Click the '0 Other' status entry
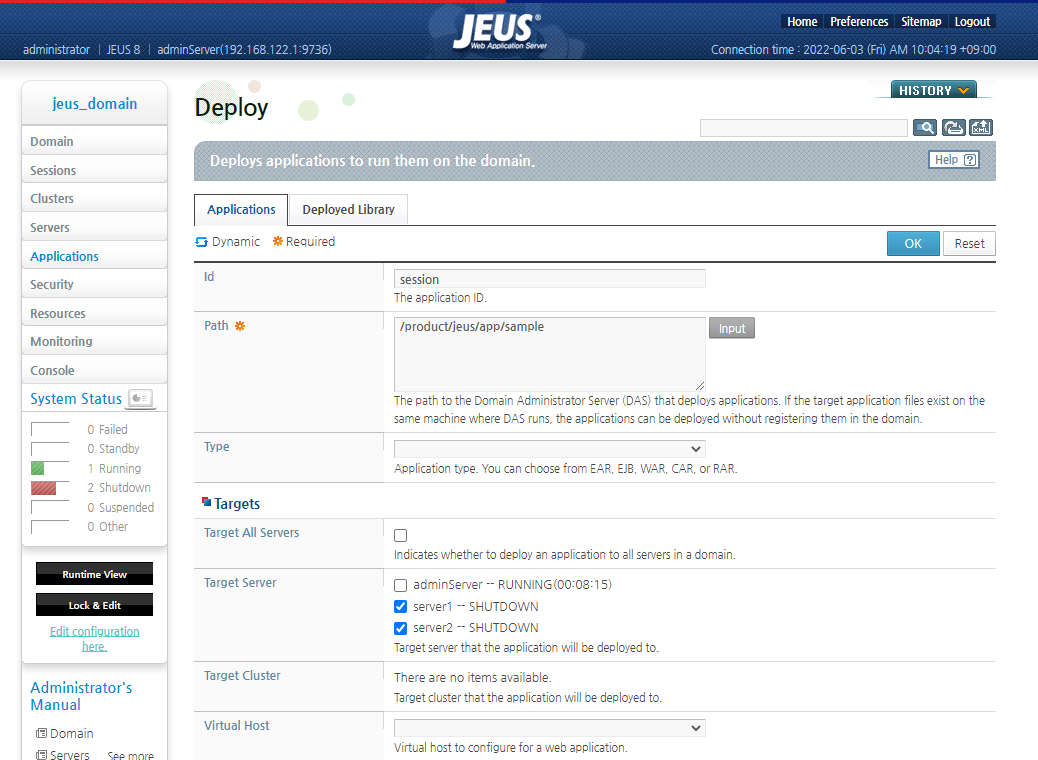Screen dimensions: 1038x760 click(x=108, y=527)
